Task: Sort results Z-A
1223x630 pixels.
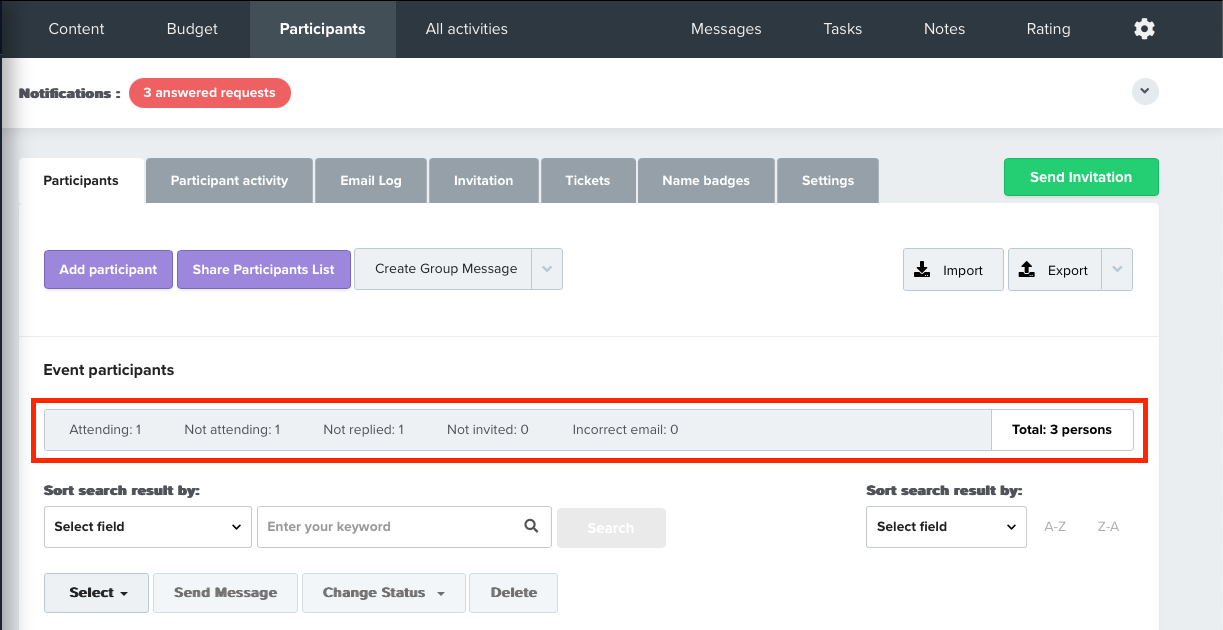Action: [x=1108, y=526]
